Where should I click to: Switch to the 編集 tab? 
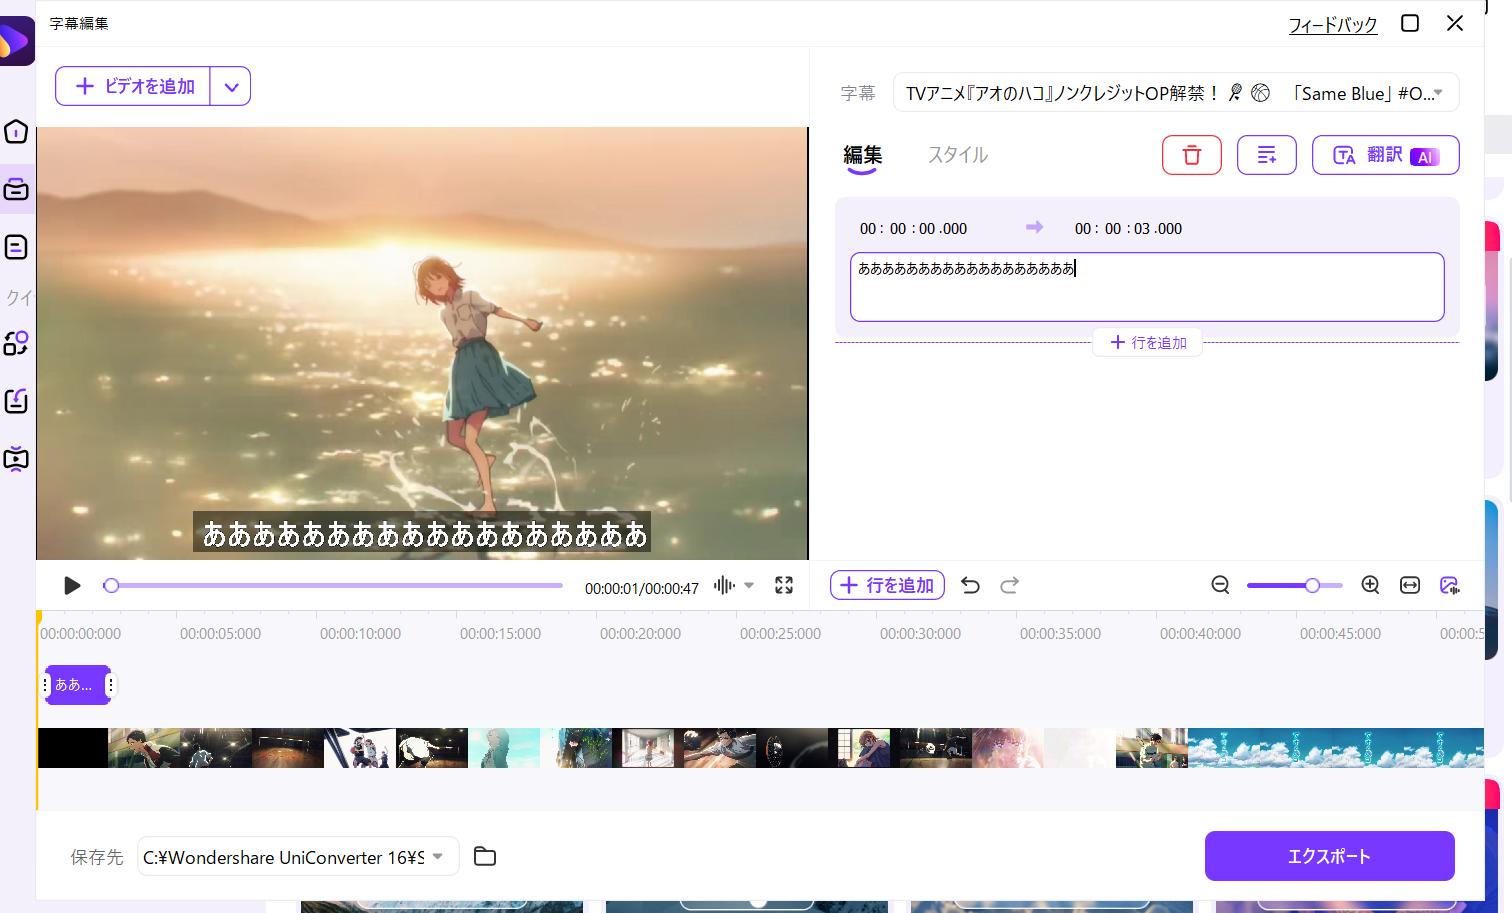tap(862, 155)
